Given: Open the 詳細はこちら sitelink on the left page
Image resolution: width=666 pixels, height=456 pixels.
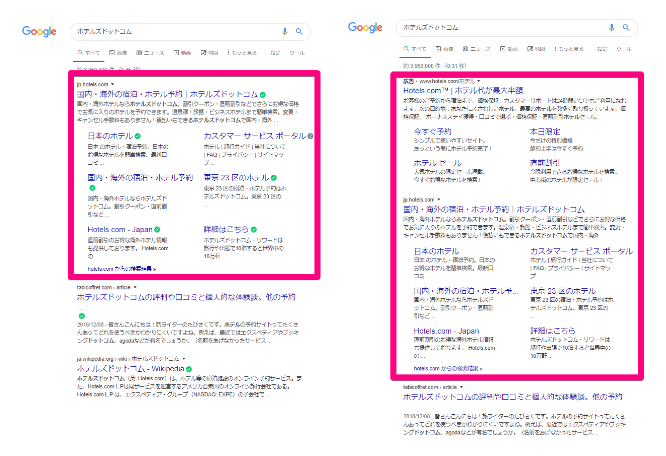Looking at the screenshot, I should (x=226, y=229).
